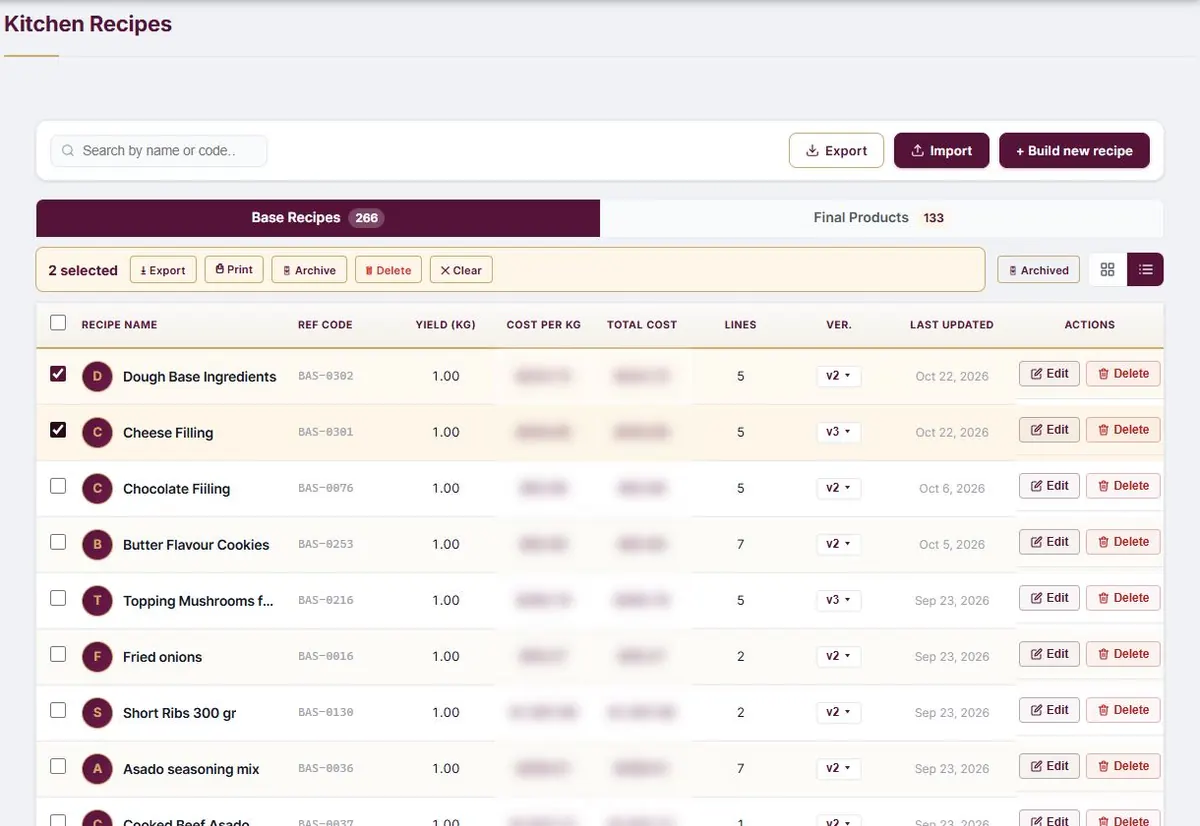Click ref code BAS-0036
The height and width of the screenshot is (826, 1200).
(326, 768)
